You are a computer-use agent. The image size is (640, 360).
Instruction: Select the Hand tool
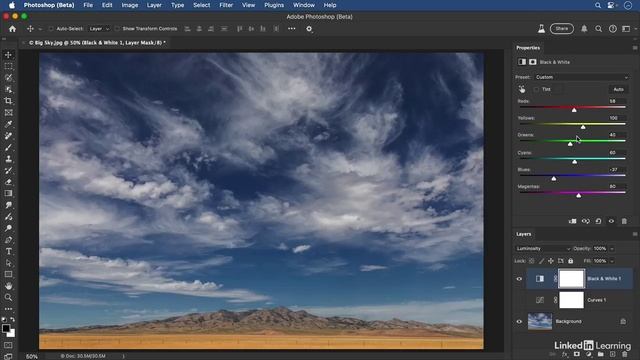point(8,286)
